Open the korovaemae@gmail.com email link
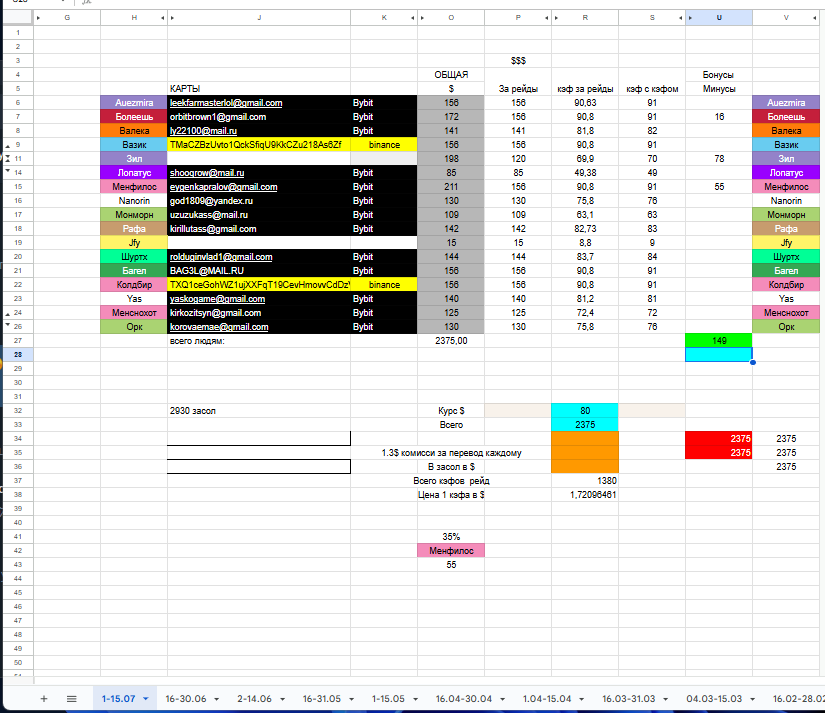The height and width of the screenshot is (713, 825). tap(219, 327)
